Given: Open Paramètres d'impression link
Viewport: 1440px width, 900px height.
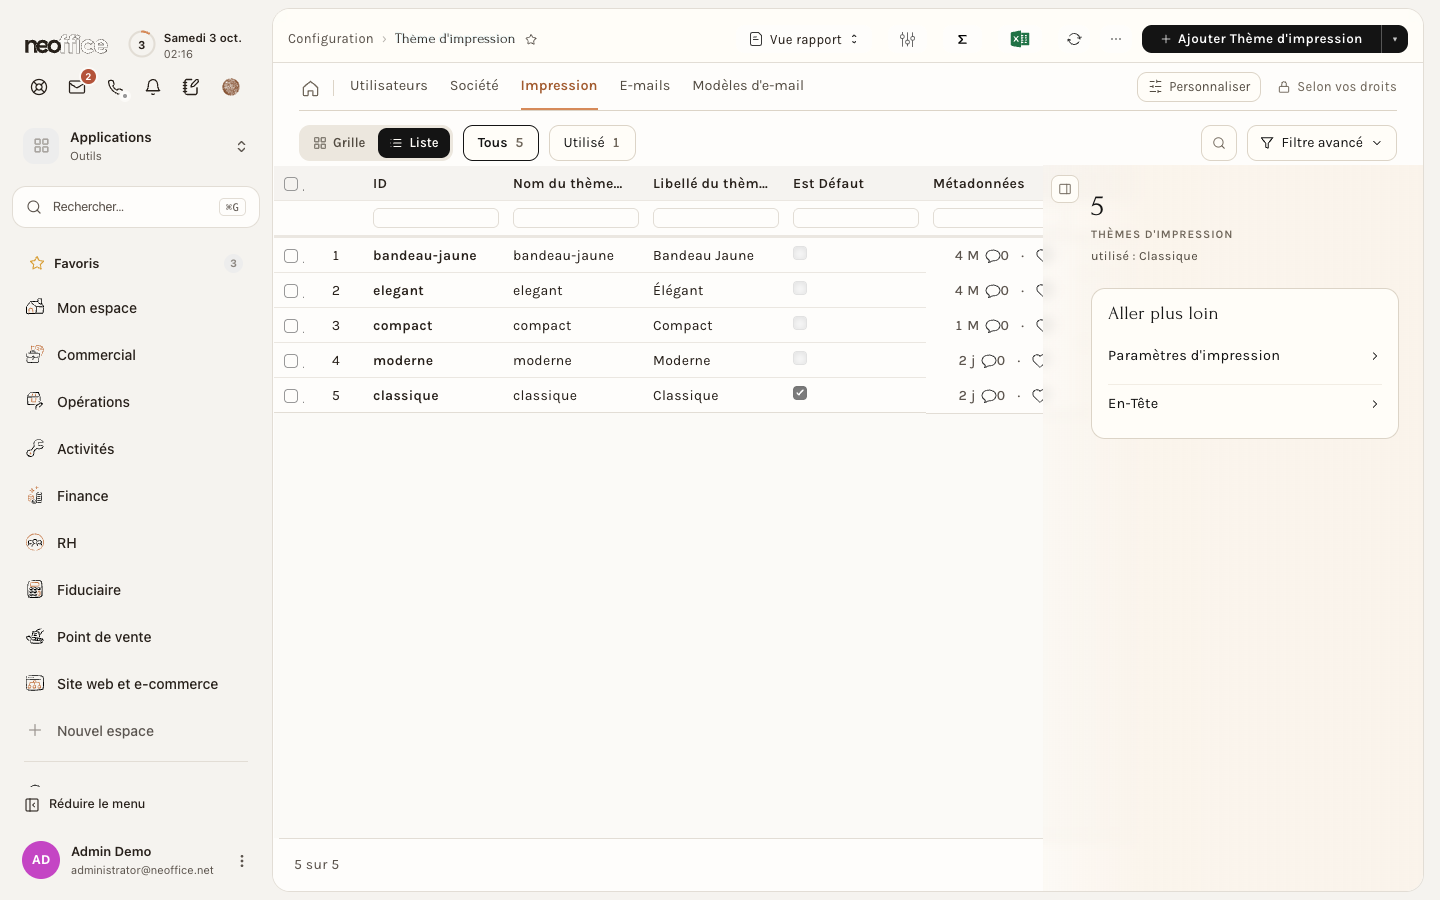Looking at the screenshot, I should coord(1244,356).
